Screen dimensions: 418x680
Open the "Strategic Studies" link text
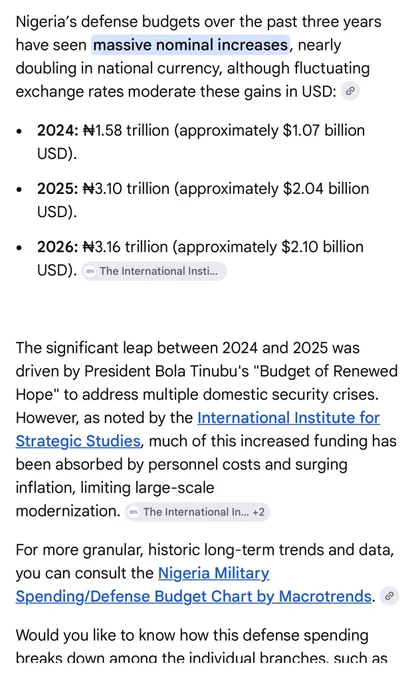(78, 441)
